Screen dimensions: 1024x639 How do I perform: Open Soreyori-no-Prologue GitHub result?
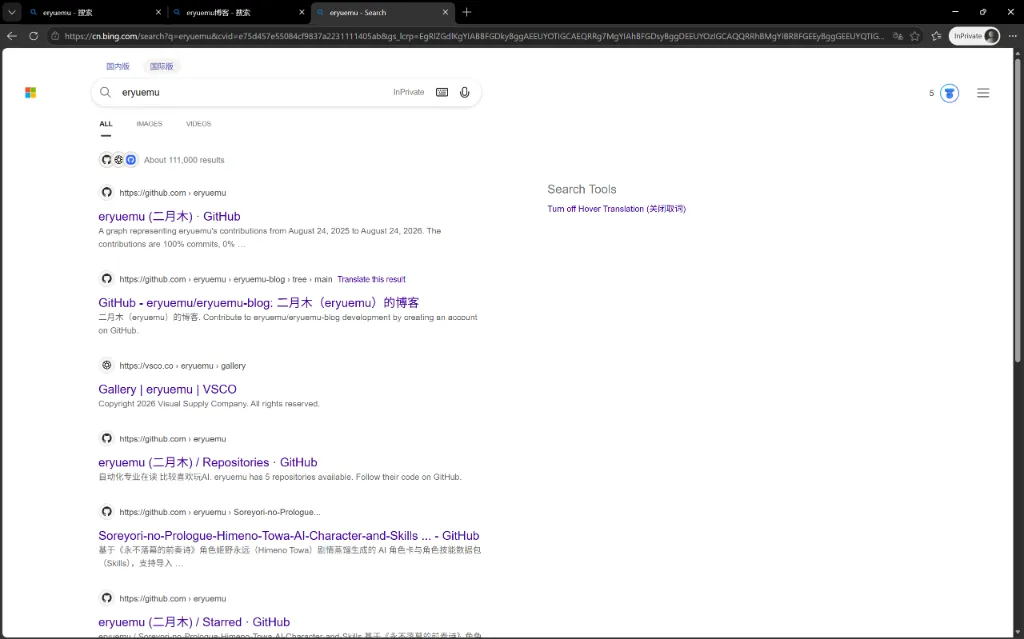(x=289, y=535)
